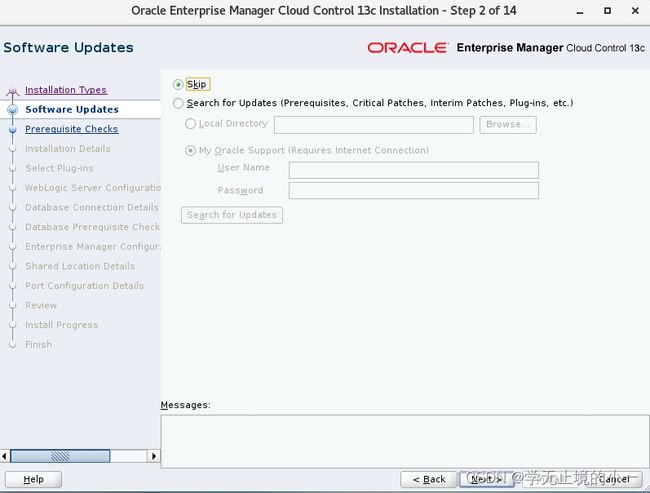Click the sidebar horizontal scrollbar thumb
The image size is (650, 493).
pos(60,456)
